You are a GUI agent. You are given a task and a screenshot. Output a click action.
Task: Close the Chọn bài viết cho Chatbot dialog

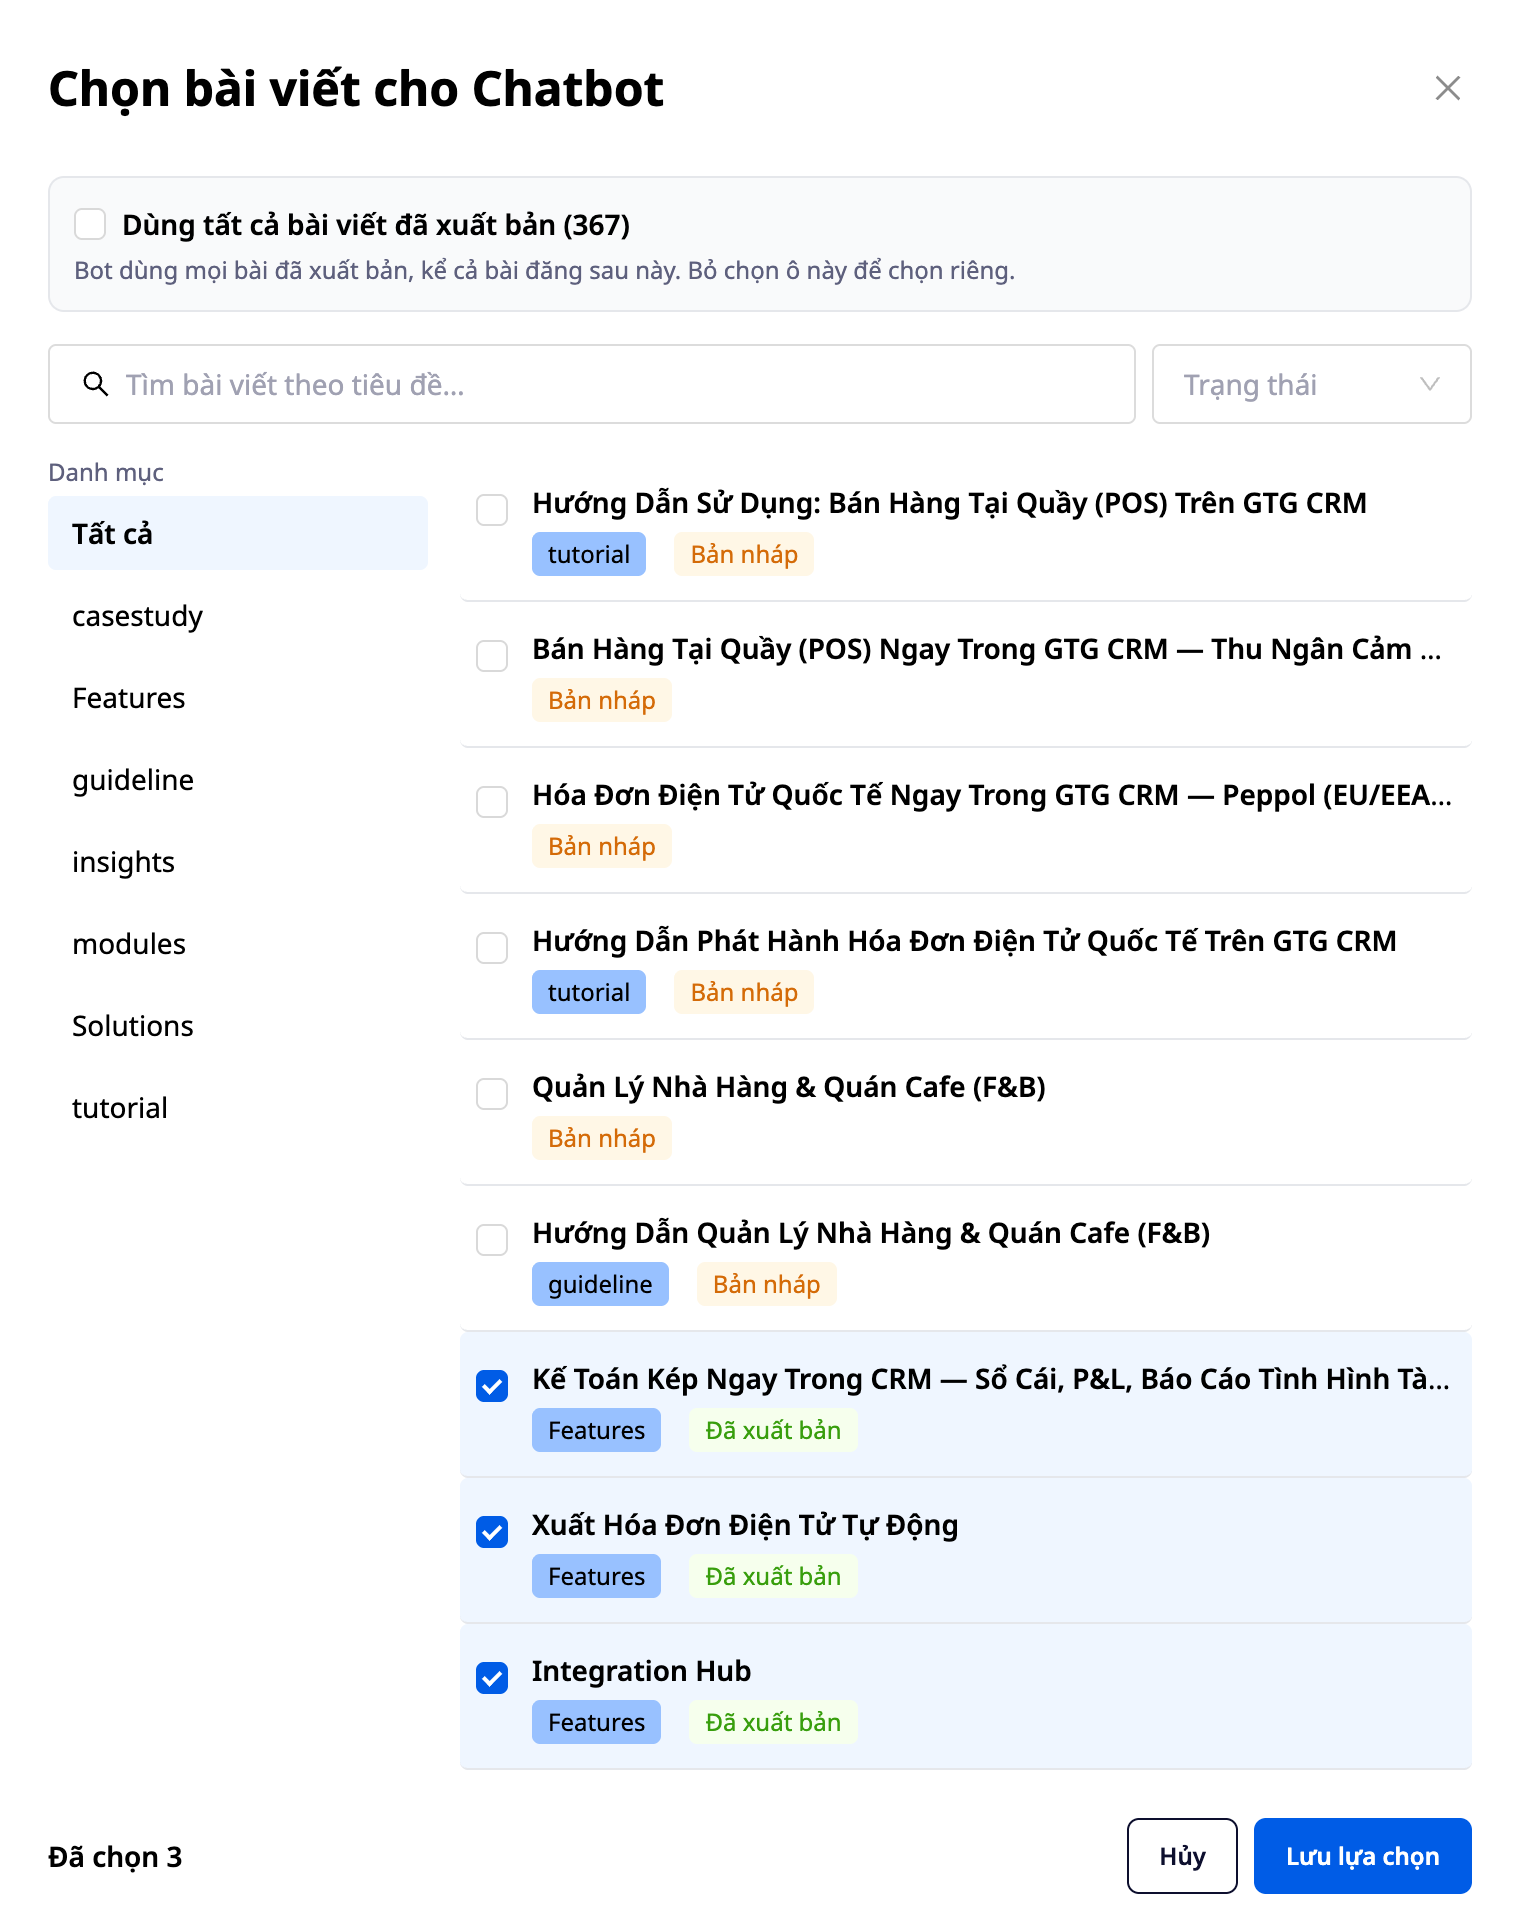click(x=1447, y=88)
